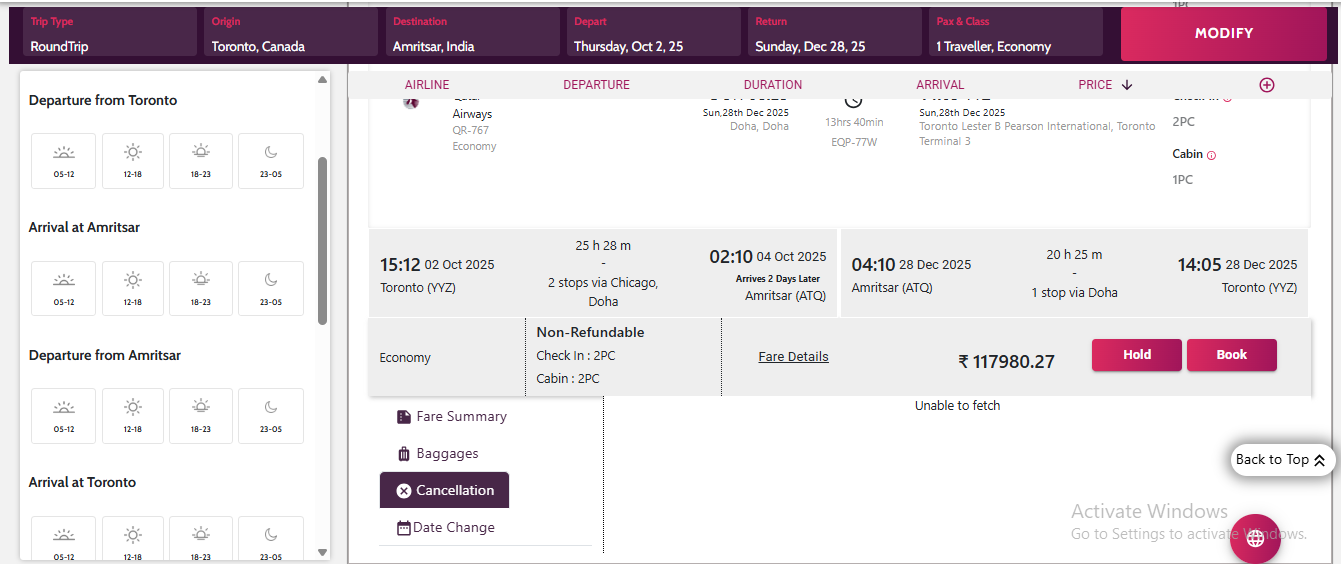Click the clock icon above flight duration
The height and width of the screenshot is (564, 1341).
tap(853, 100)
